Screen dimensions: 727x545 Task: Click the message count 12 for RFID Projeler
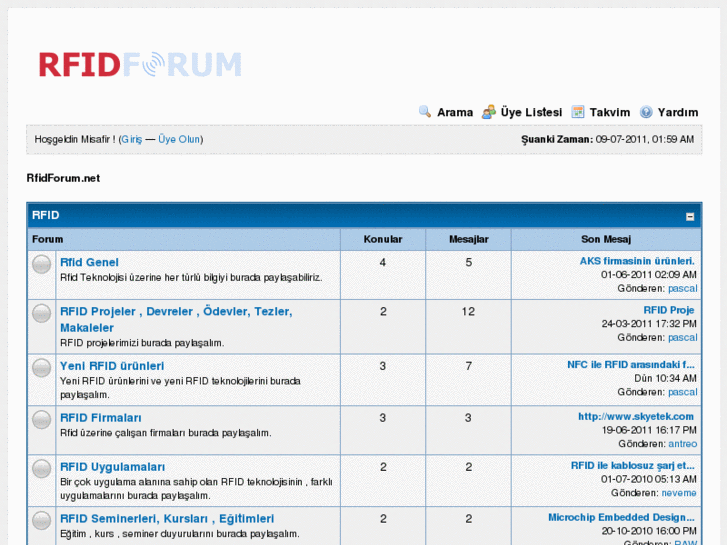[468, 312]
